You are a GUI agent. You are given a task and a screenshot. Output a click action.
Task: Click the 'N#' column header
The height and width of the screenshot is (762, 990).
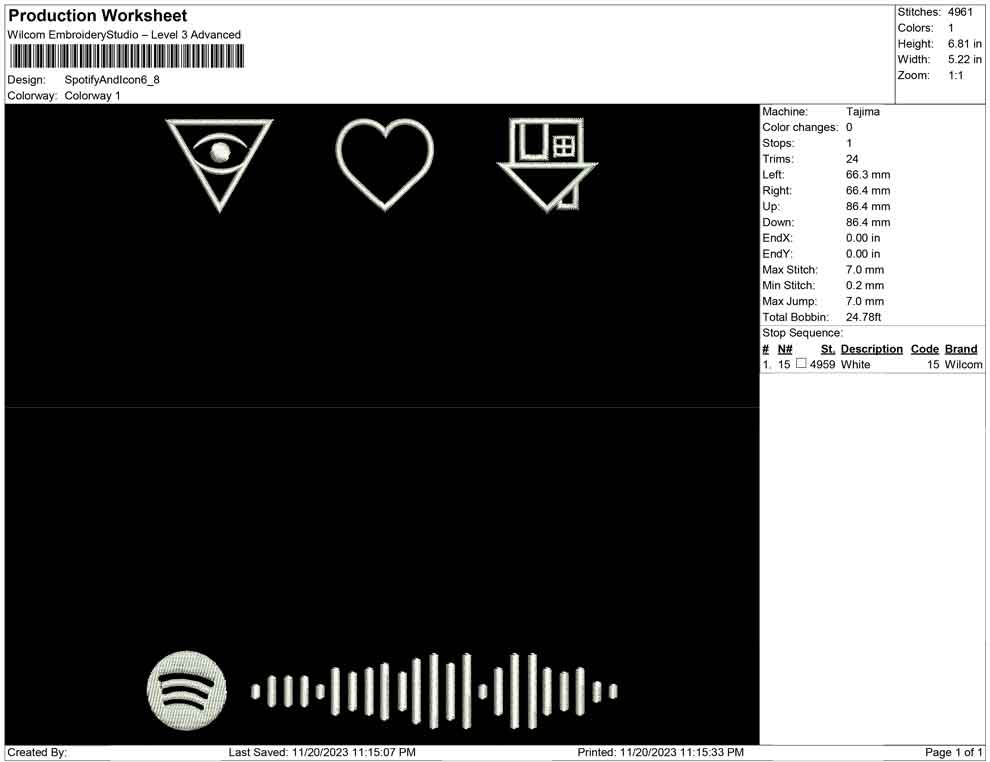(x=785, y=349)
